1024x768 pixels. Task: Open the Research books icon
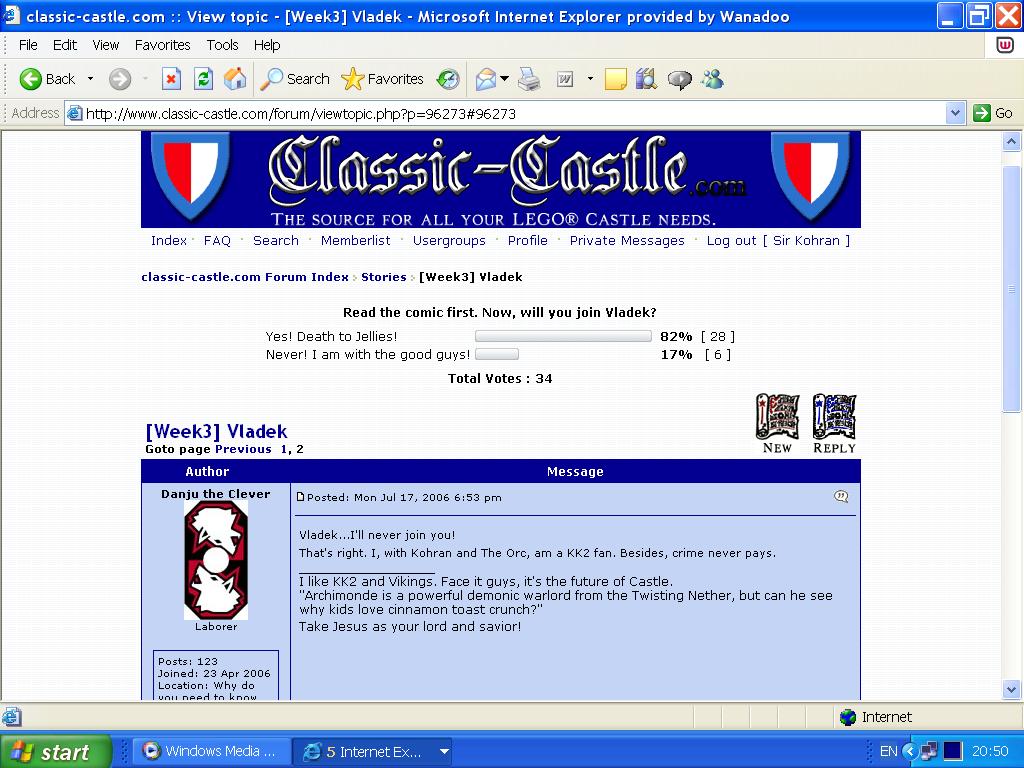coord(646,79)
